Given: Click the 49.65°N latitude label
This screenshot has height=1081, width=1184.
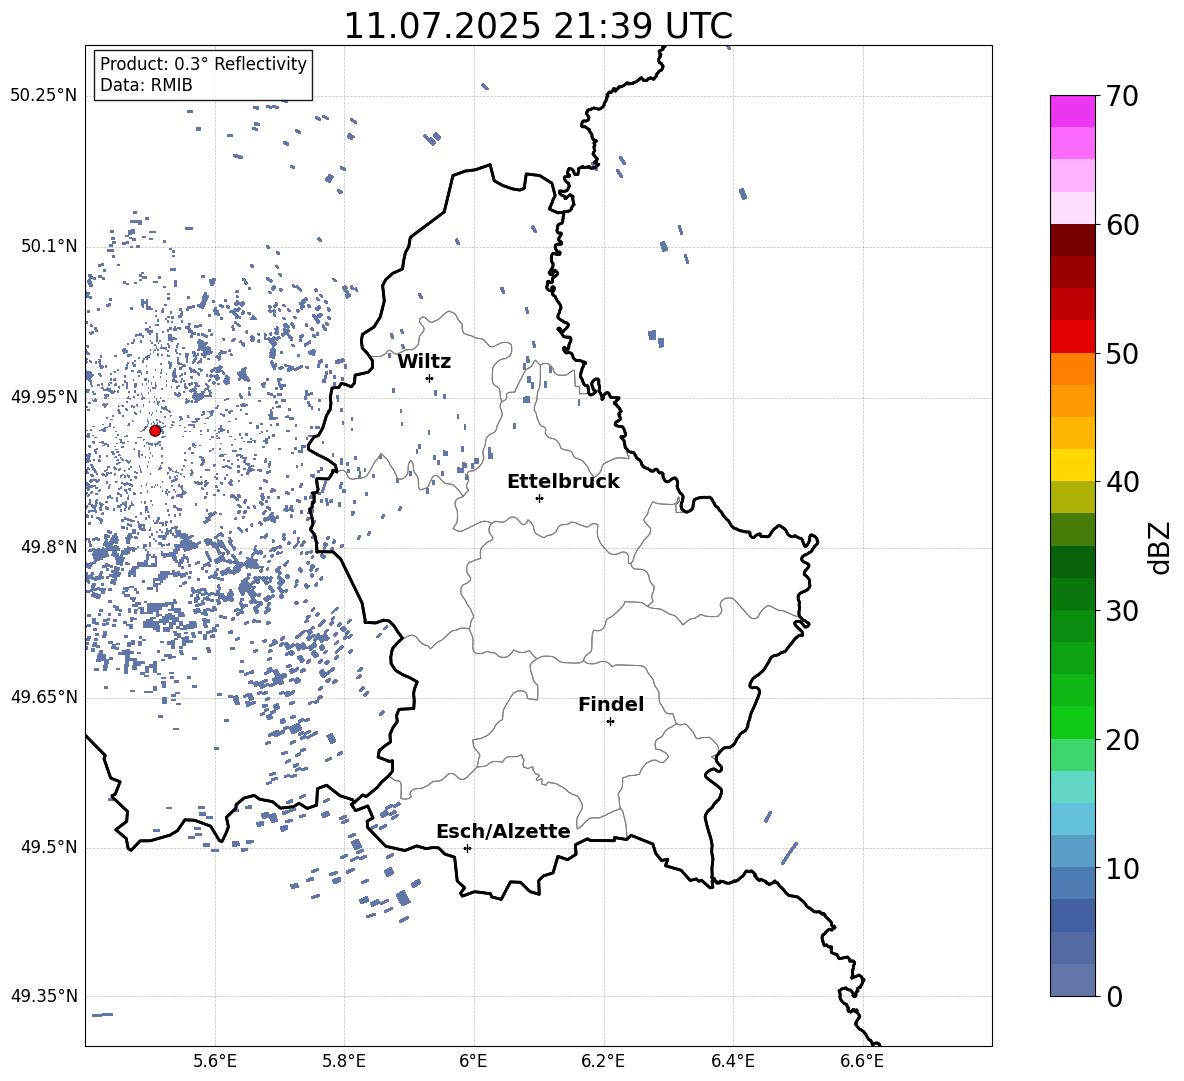Looking at the screenshot, I should (x=44, y=696).
